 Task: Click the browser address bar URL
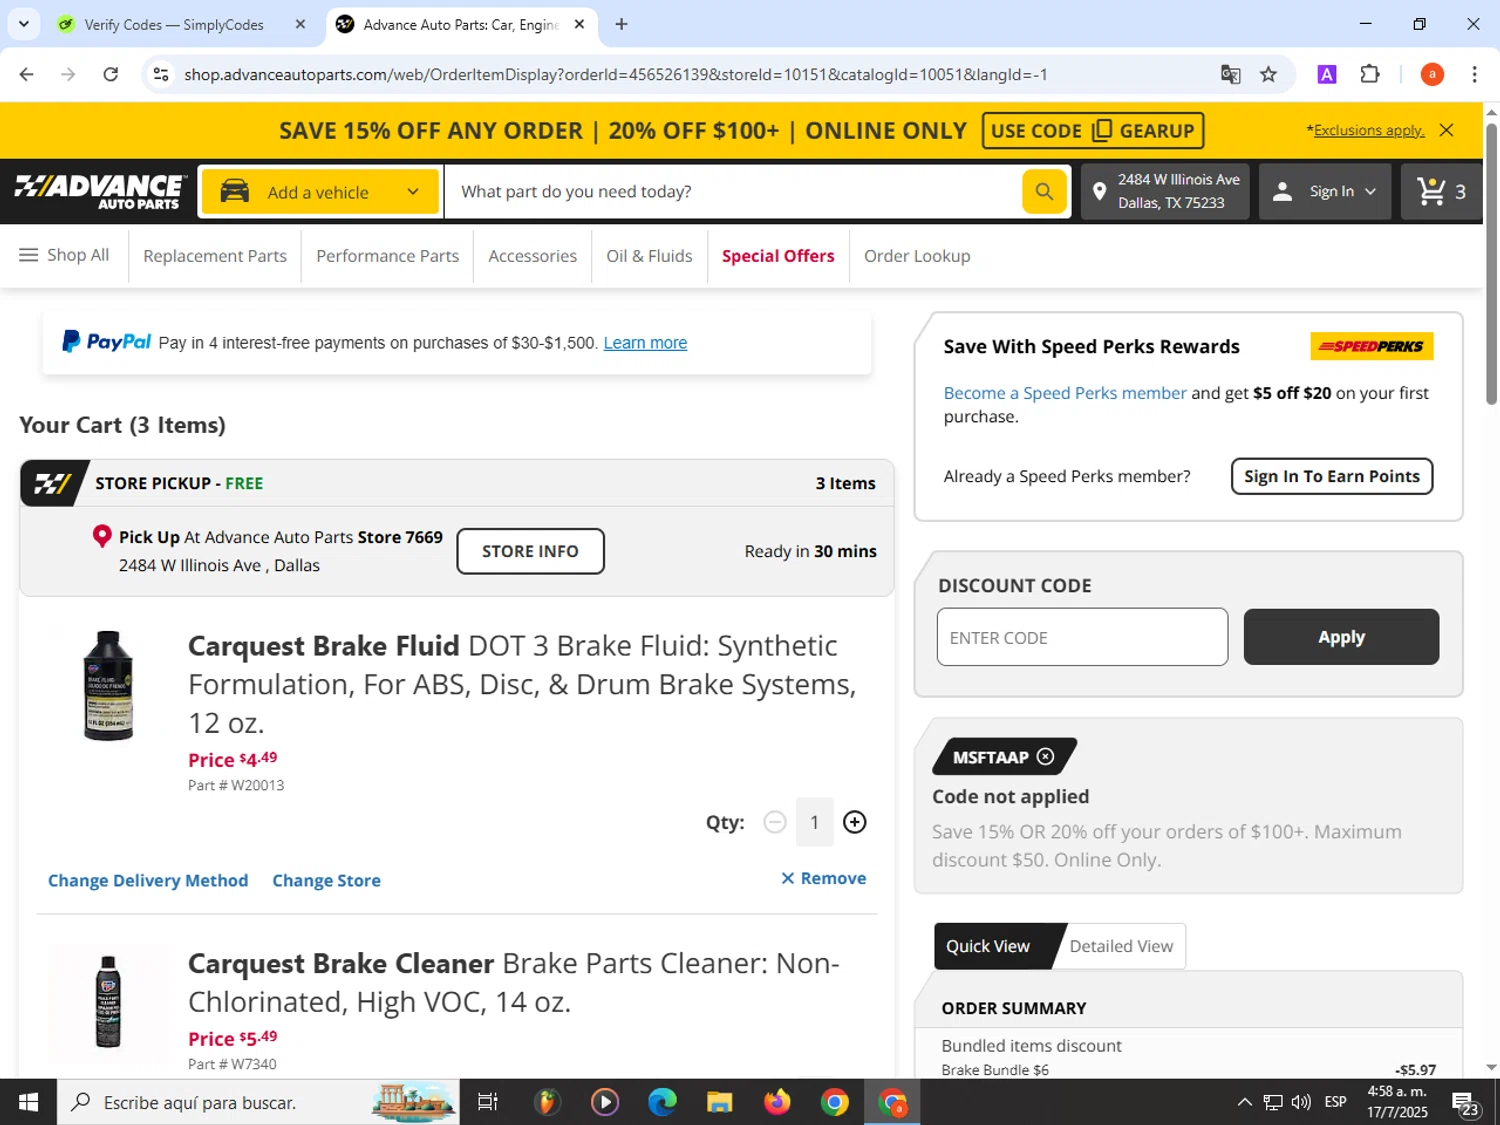pos(615,74)
